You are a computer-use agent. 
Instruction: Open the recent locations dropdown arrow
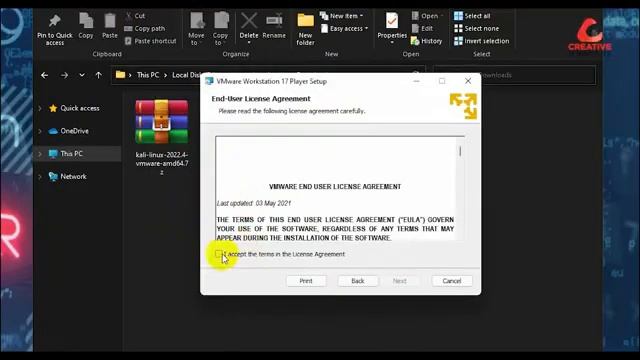click(x=82, y=75)
